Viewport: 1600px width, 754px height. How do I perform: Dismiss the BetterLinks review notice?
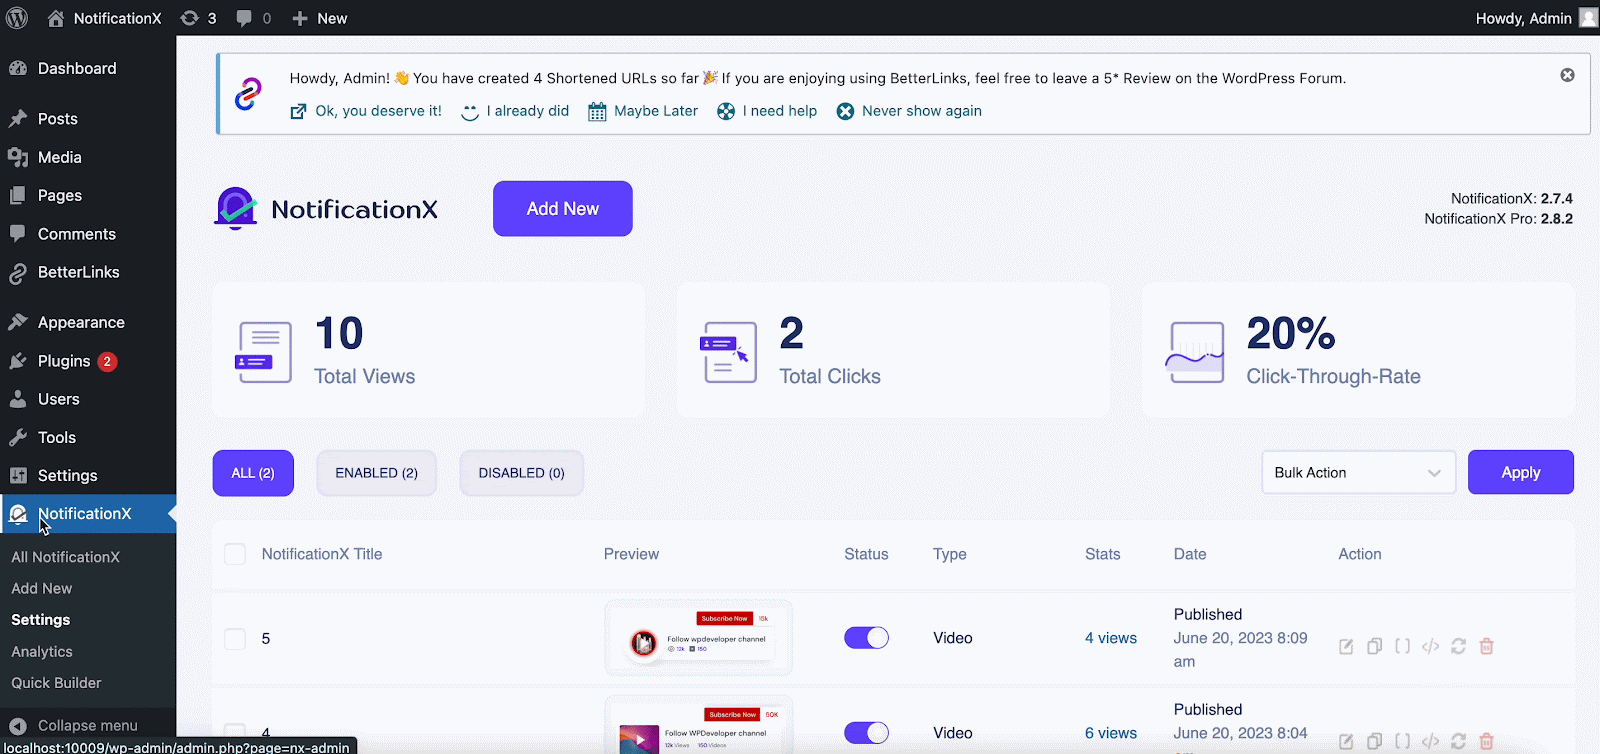[1567, 75]
